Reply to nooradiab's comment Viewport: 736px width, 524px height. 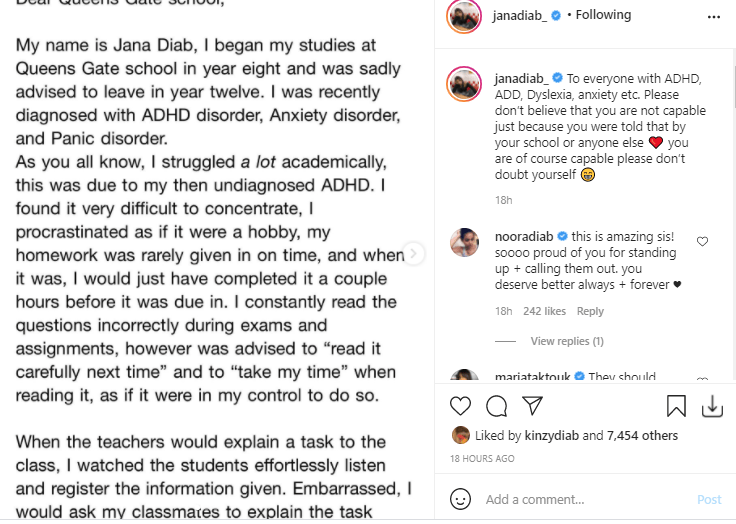pos(590,311)
